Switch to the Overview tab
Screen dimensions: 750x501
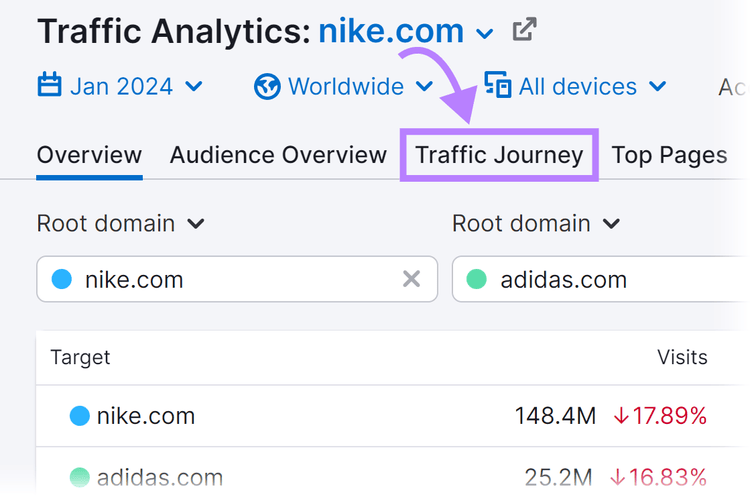coord(89,155)
